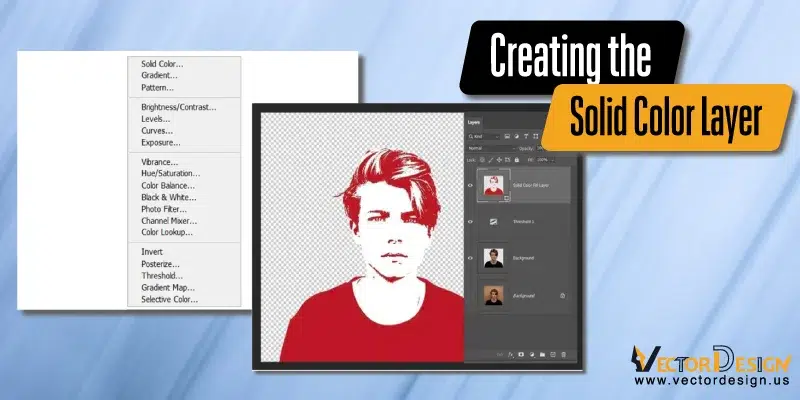This screenshot has width=800, height=400.
Task: Click the Fill value field
Action: pos(542,160)
